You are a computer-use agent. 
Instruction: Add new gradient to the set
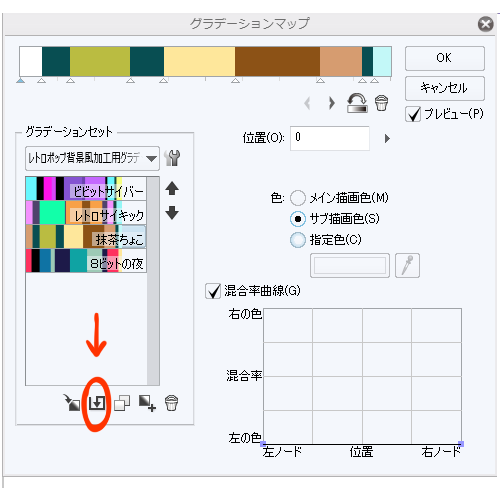pos(147,403)
